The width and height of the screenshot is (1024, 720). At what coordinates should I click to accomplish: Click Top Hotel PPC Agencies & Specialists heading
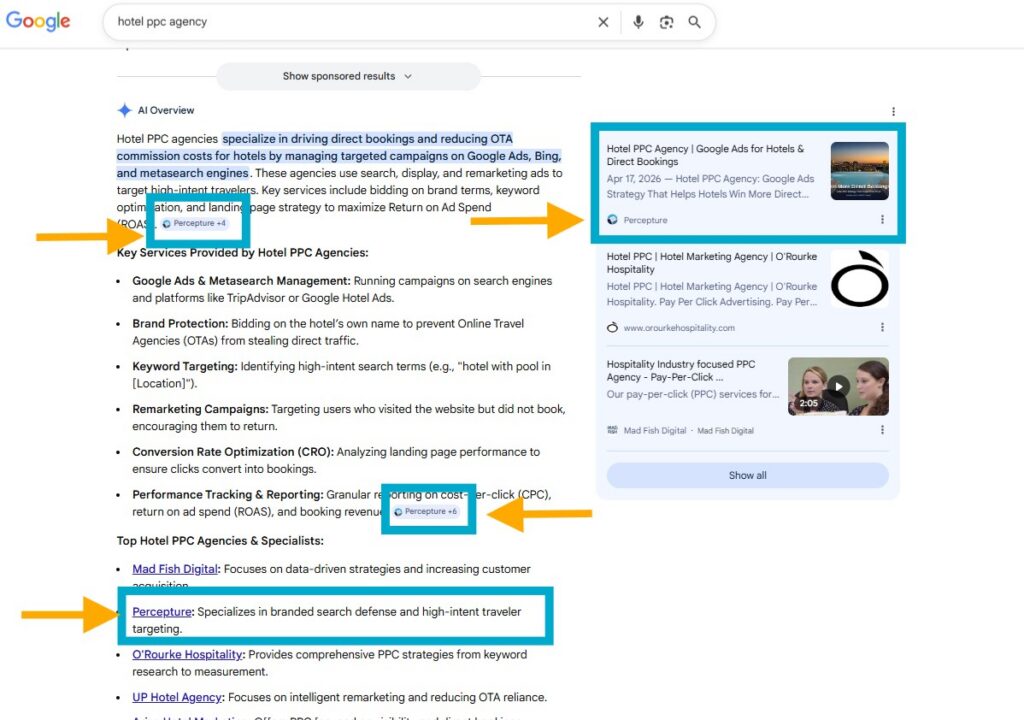220,541
